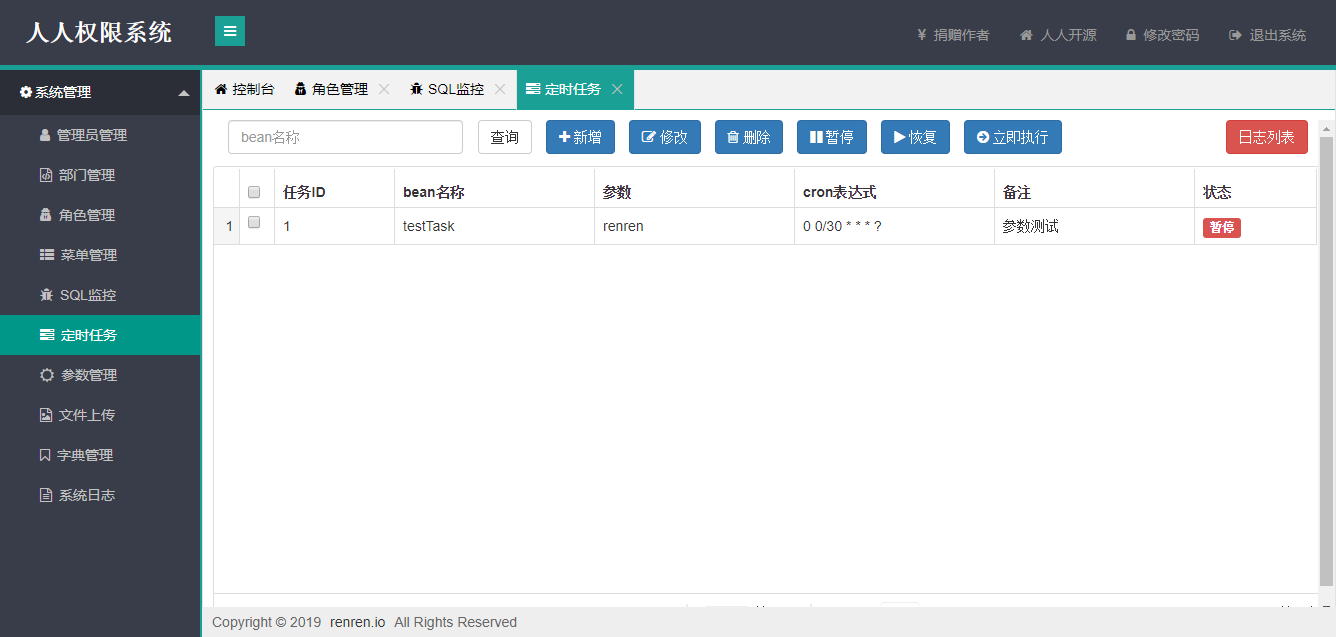Image resolution: width=1336 pixels, height=637 pixels.
Task: Click the bookmark icon beside 字典管理
Action: point(45,455)
